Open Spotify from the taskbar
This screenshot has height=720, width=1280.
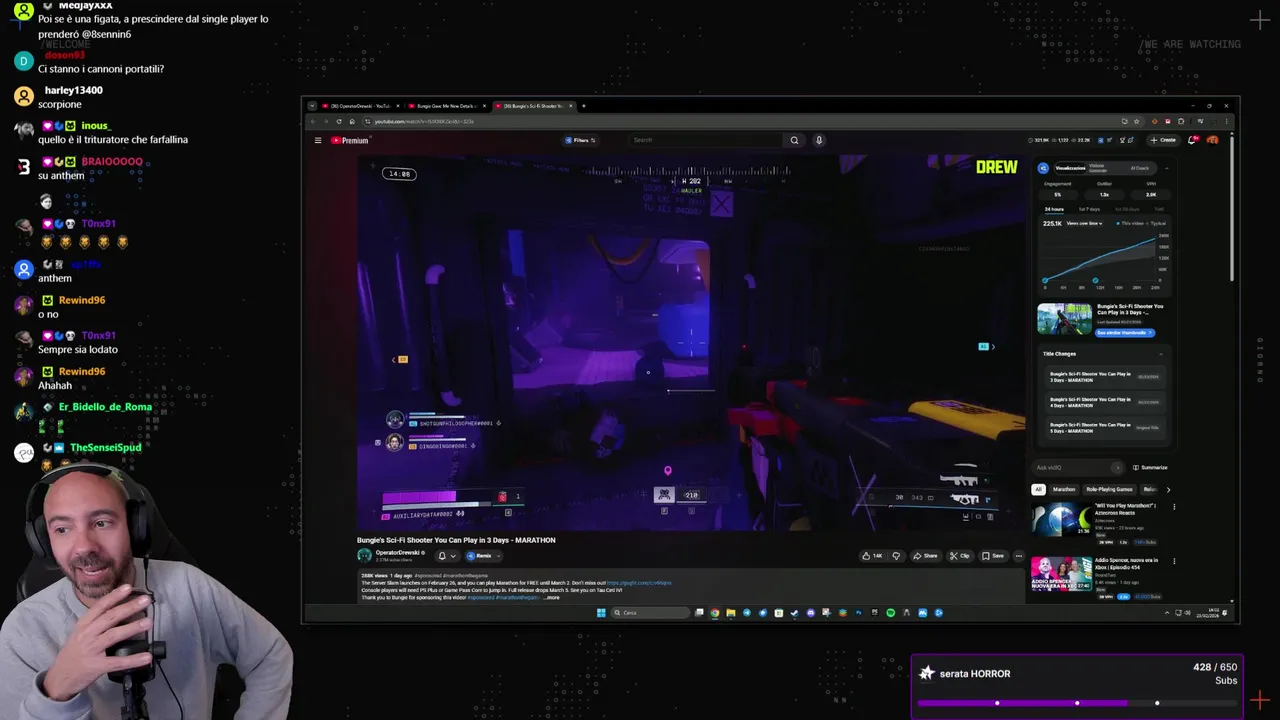tap(891, 613)
